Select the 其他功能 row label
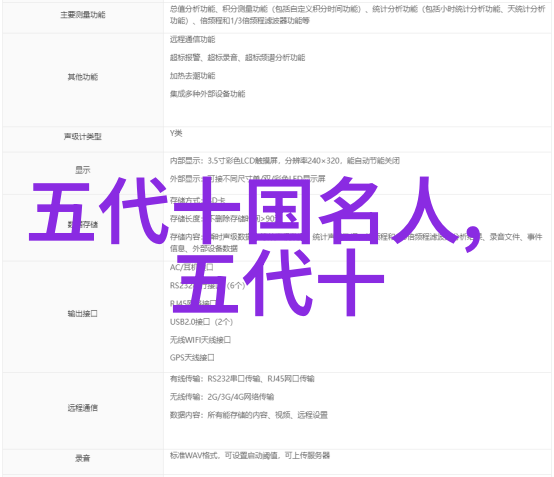The height and width of the screenshot is (477, 554). coord(83,77)
